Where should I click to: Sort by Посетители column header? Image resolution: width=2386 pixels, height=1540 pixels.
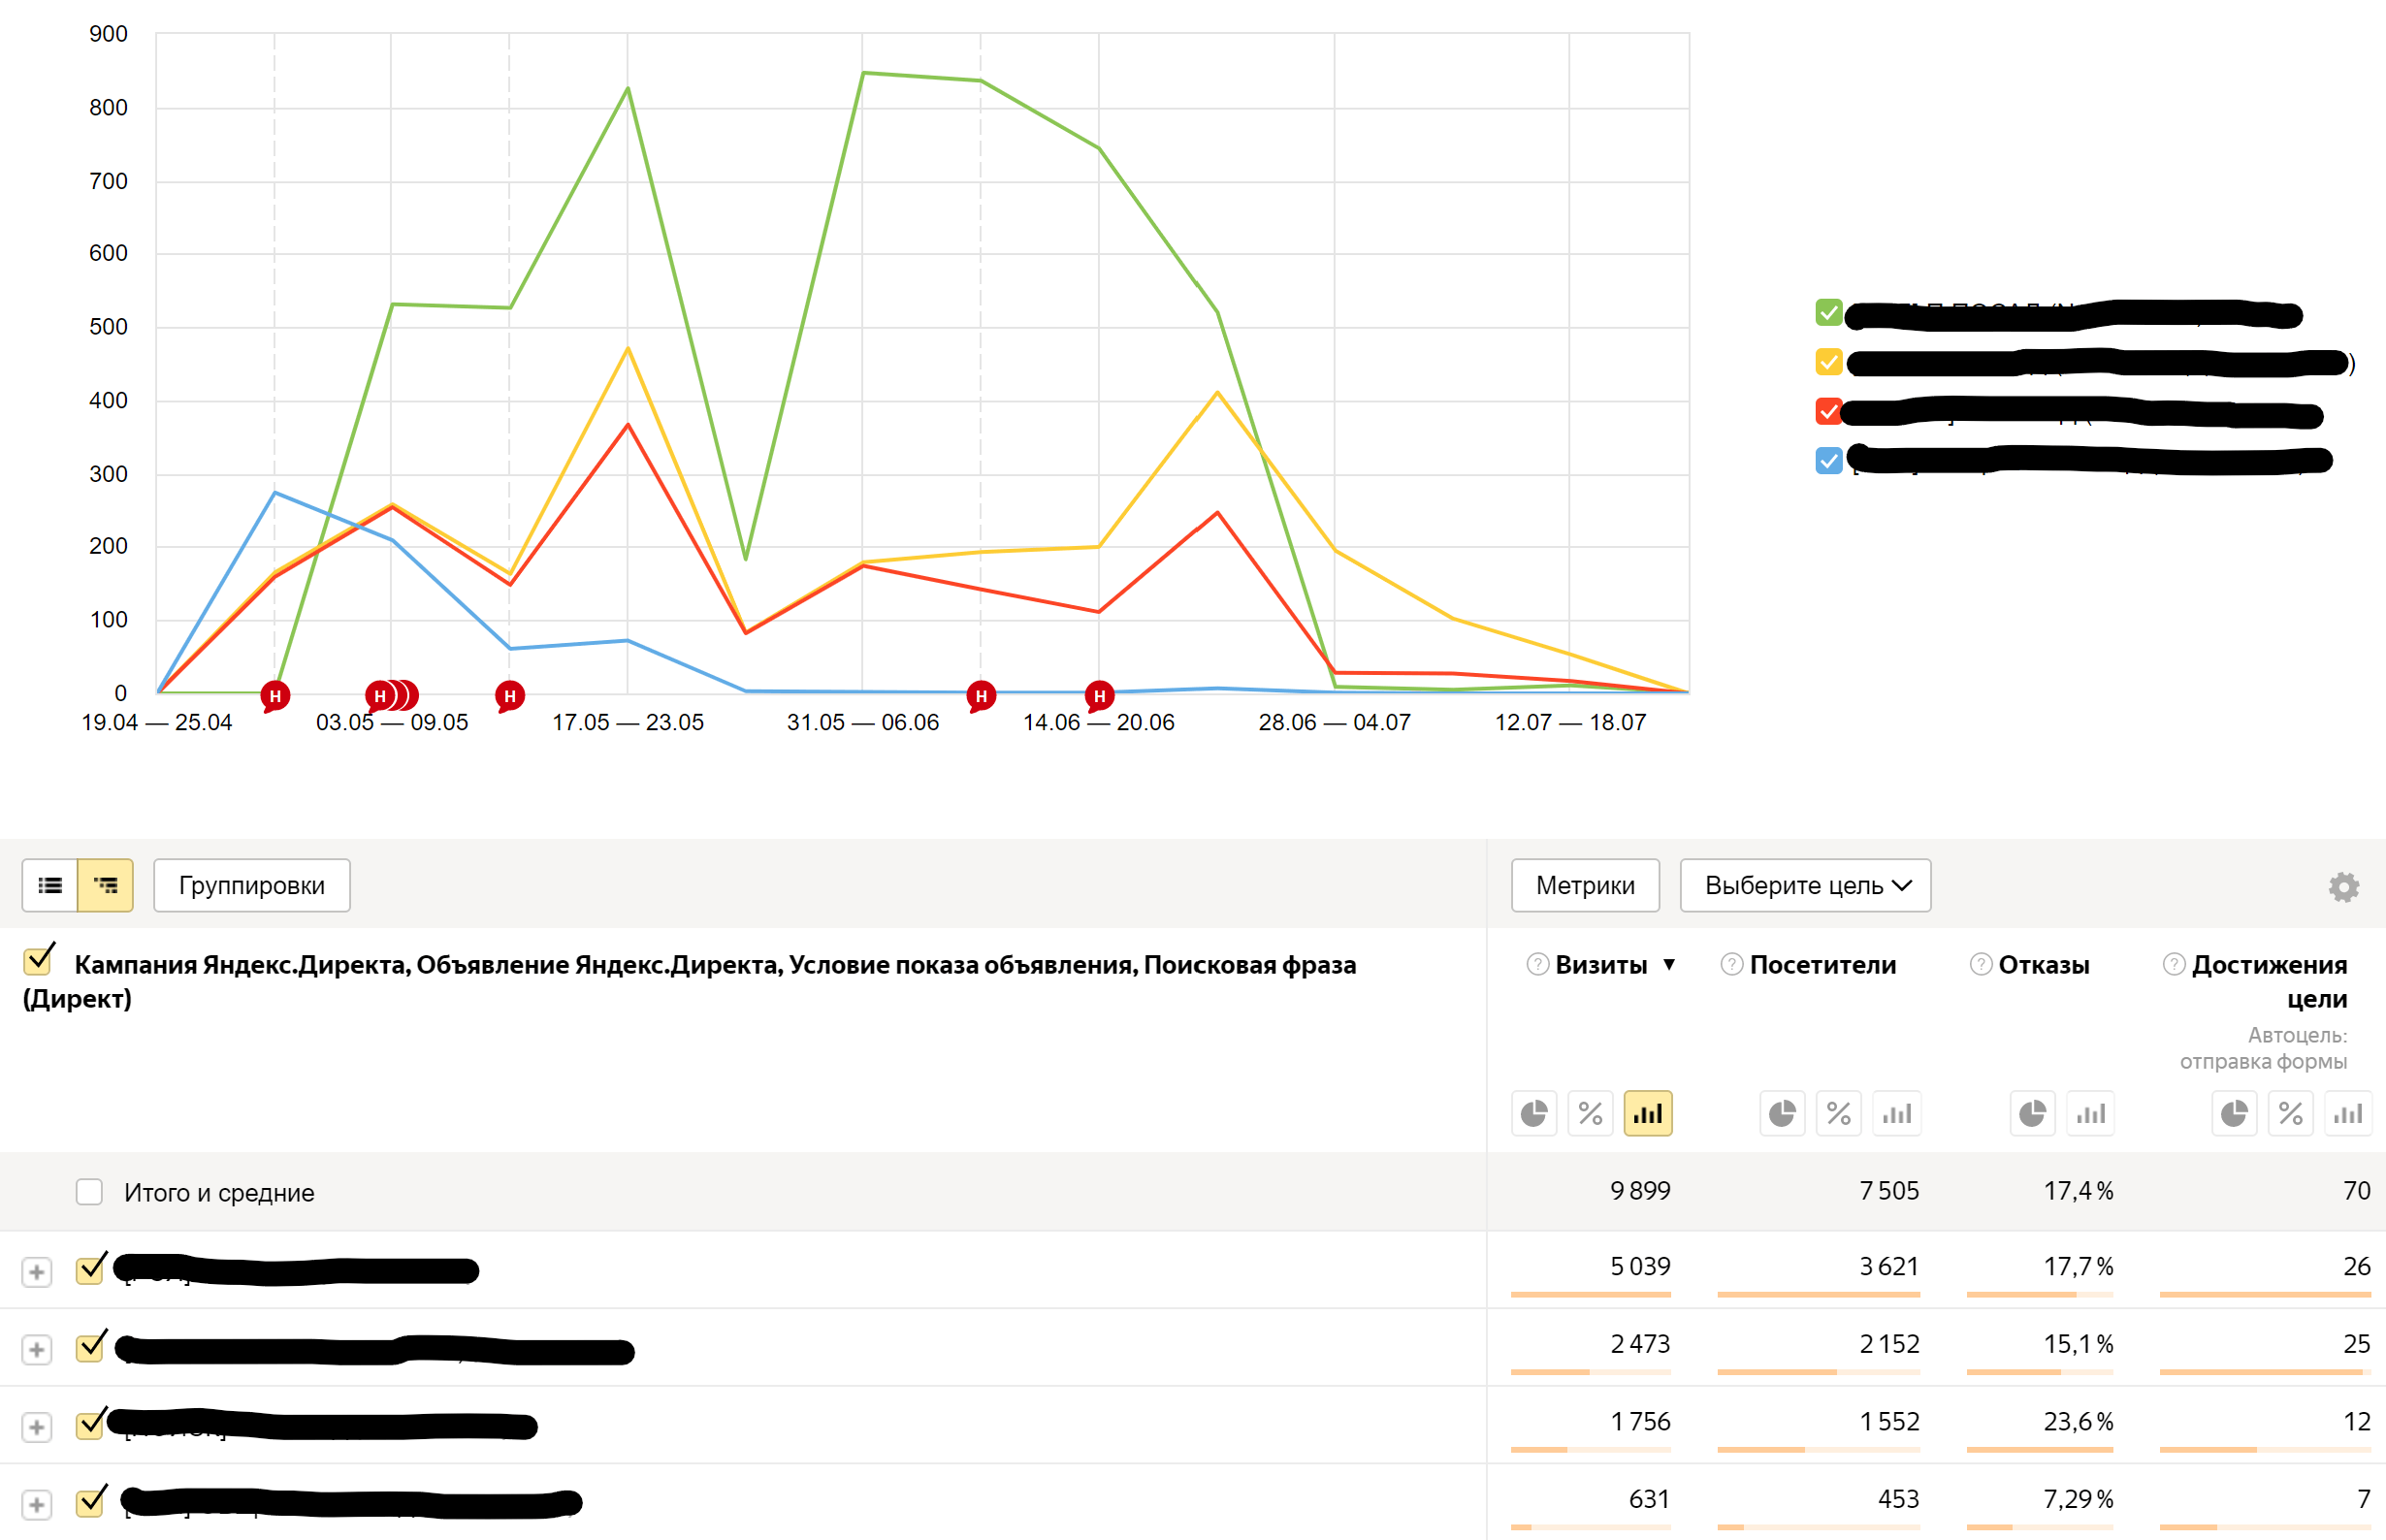click(1822, 964)
